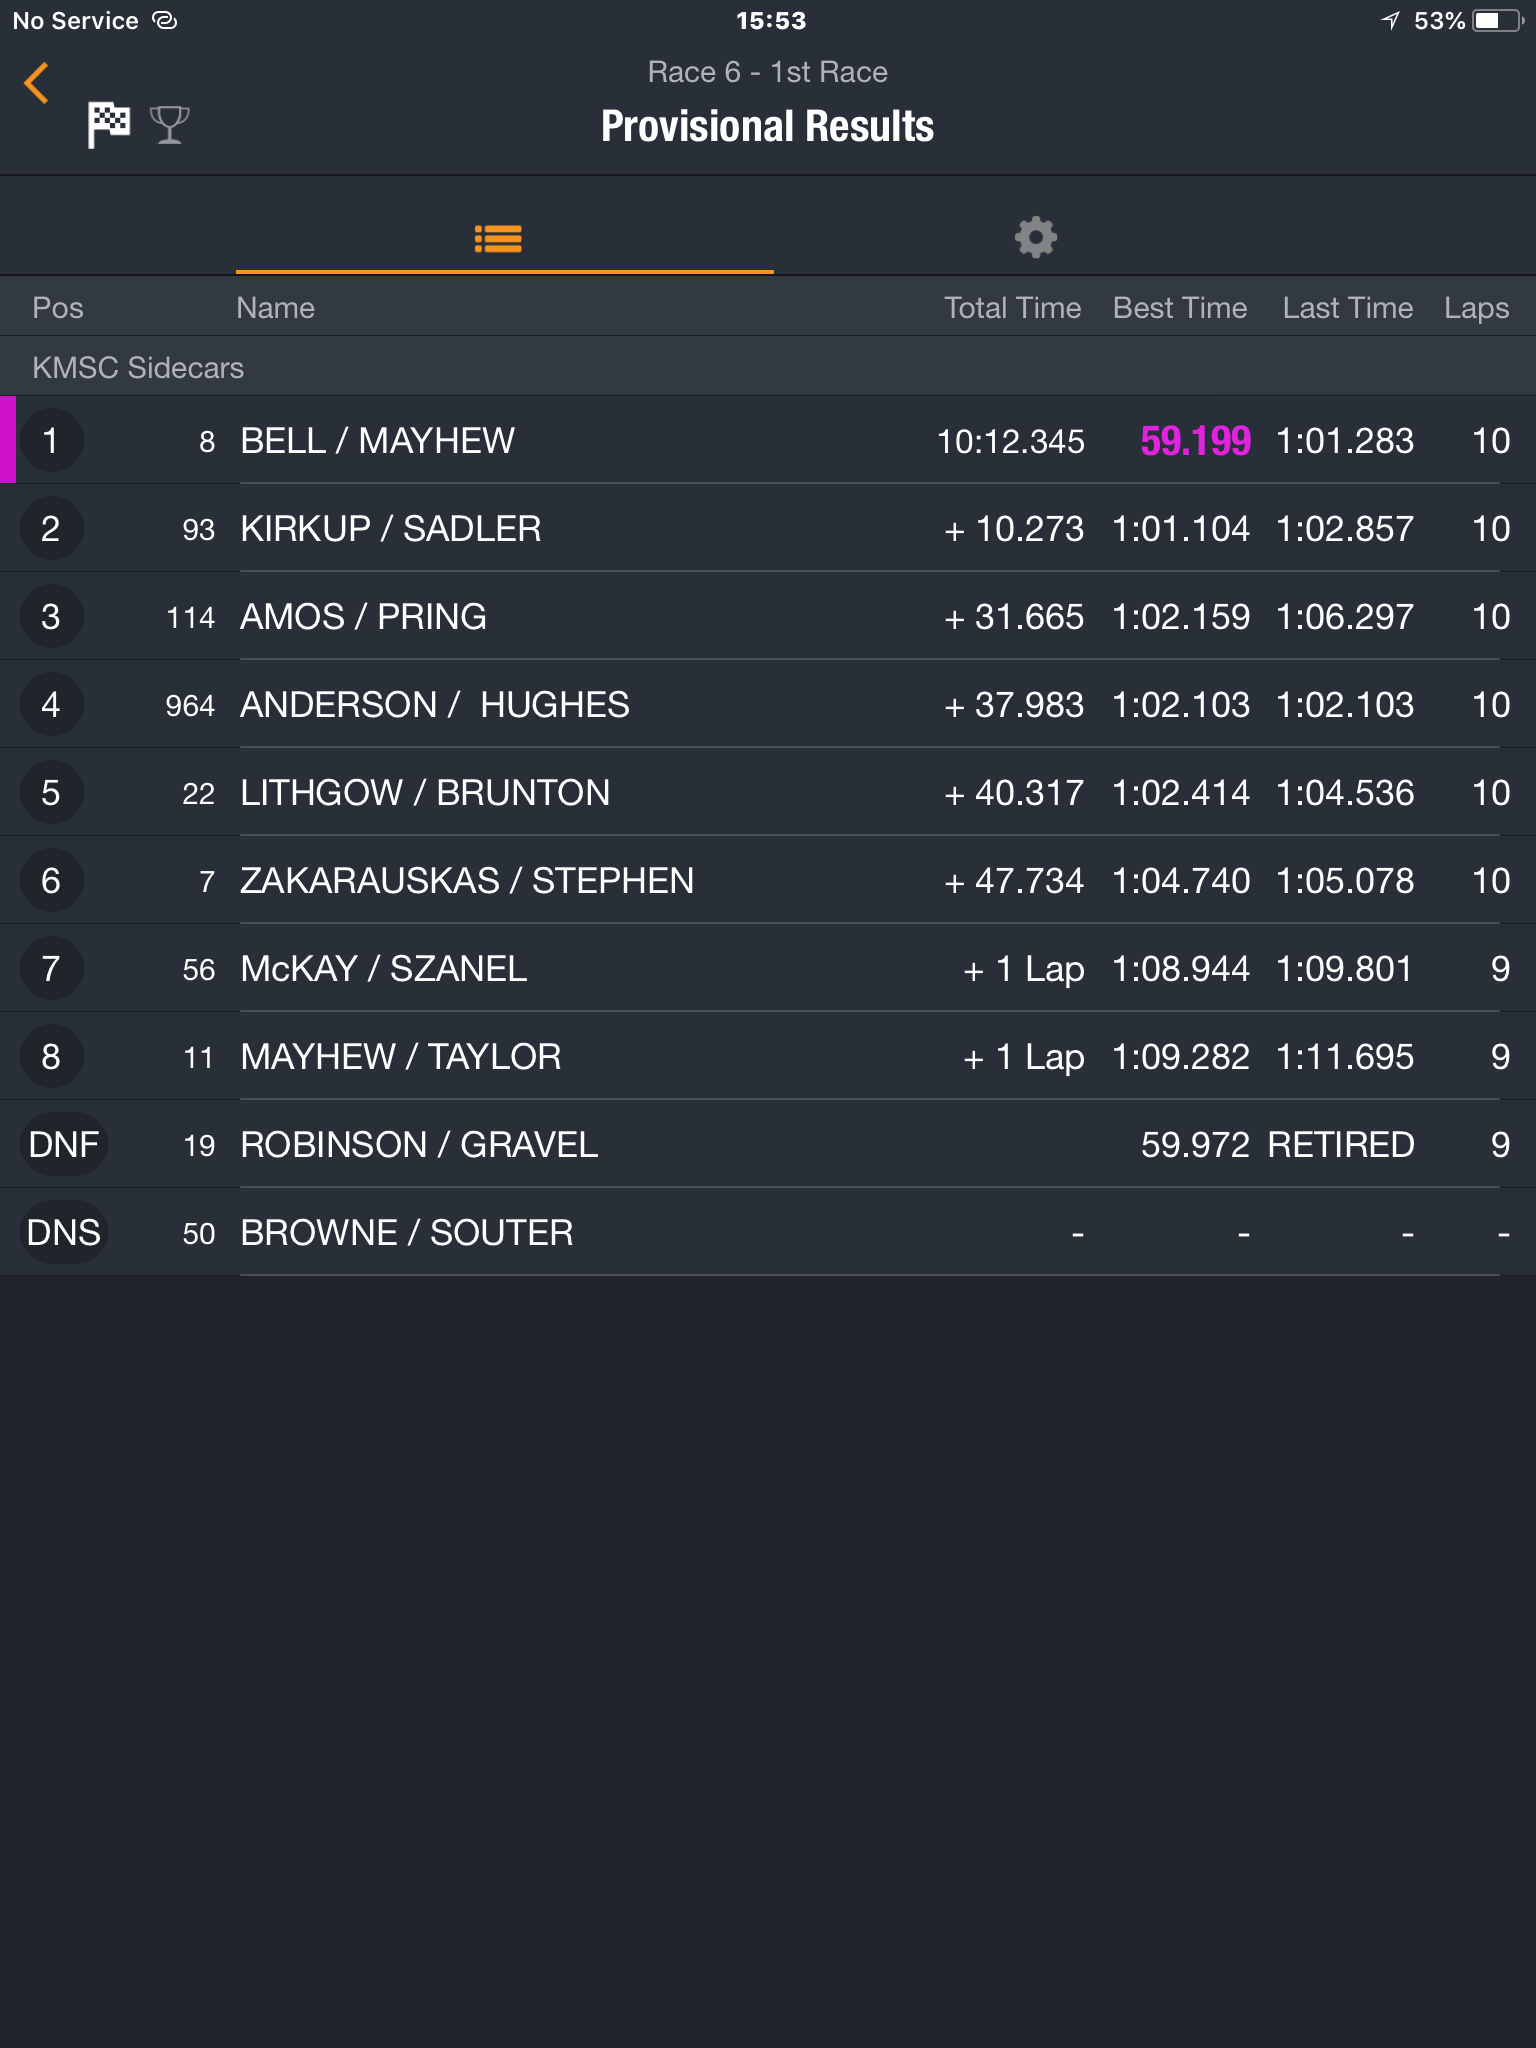
Task: Open the trophy standings icon
Action: tap(169, 125)
